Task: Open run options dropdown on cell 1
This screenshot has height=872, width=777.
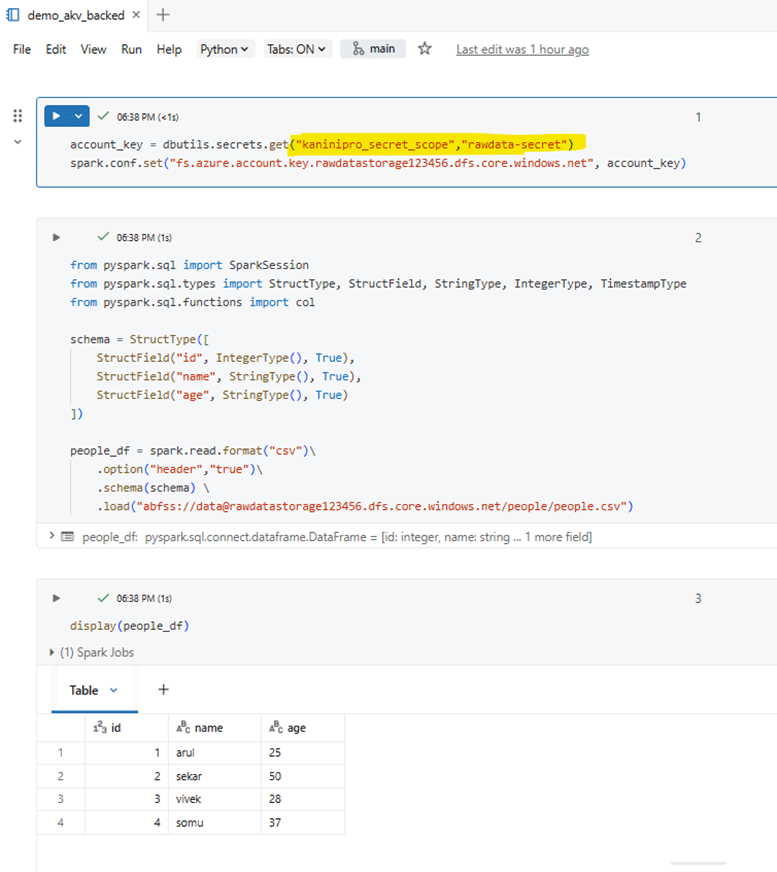Action: pyautogui.click(x=79, y=116)
